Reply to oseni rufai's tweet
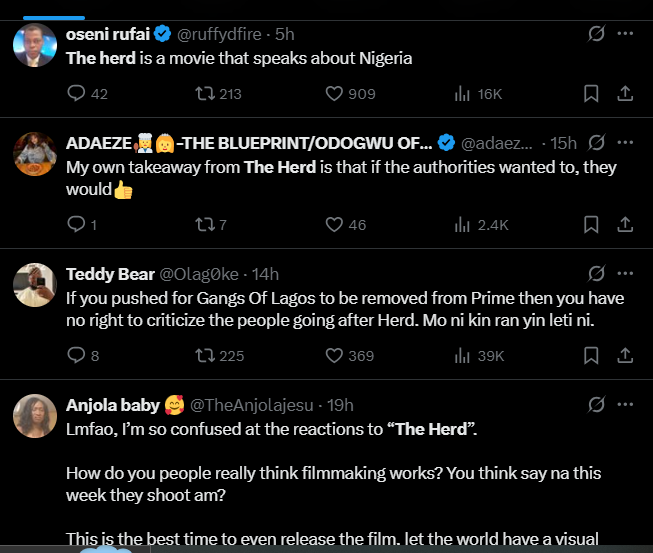653x553 pixels. [76, 94]
